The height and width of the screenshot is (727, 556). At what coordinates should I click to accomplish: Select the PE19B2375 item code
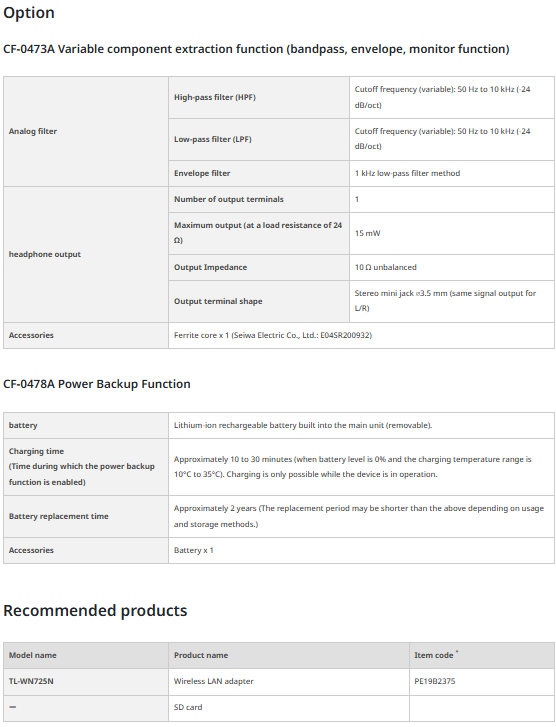click(x=435, y=682)
